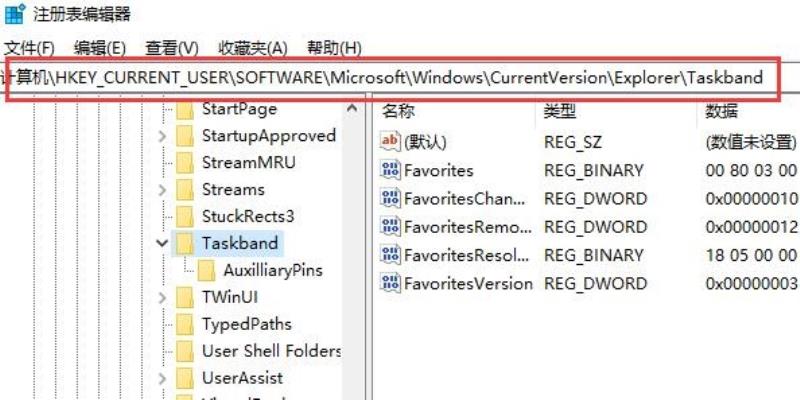
Task: Click the registry path address bar
Action: click(x=391, y=78)
